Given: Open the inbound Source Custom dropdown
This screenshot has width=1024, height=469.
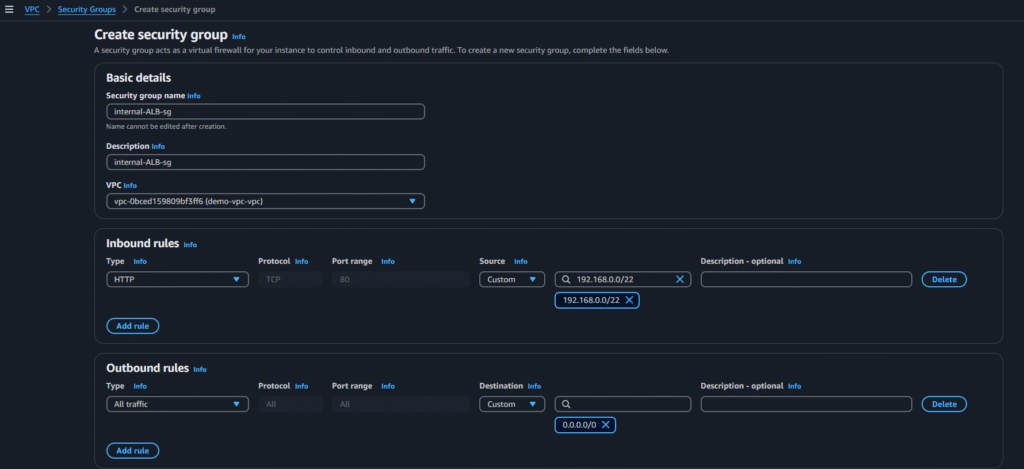Looking at the screenshot, I should [x=512, y=280].
